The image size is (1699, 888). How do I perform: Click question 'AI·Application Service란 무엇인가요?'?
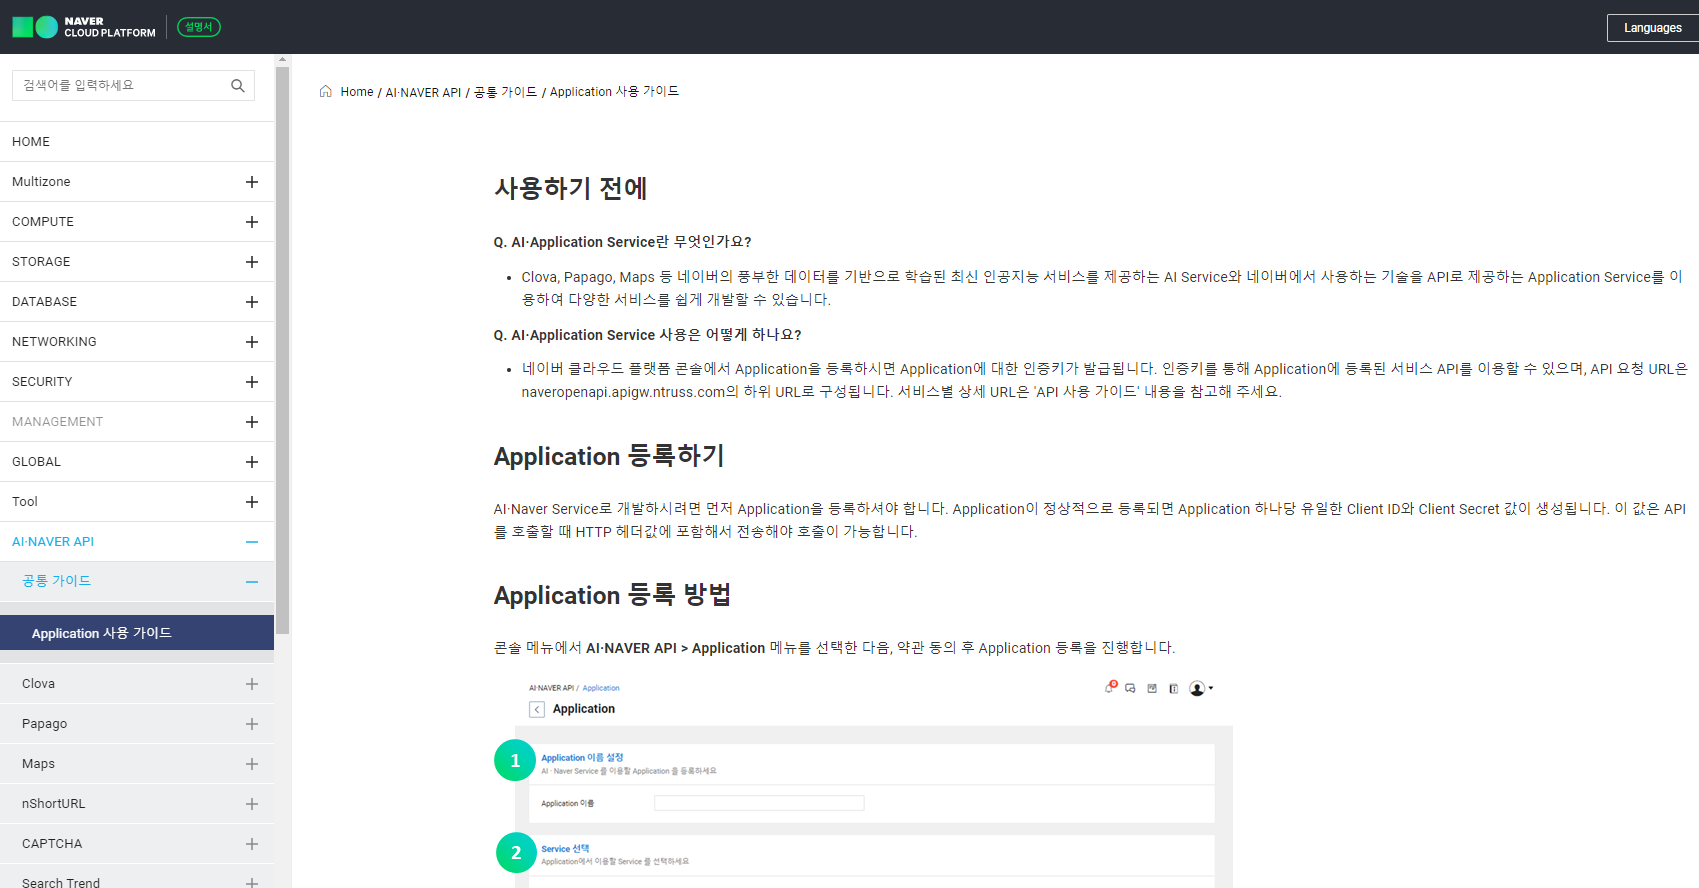point(622,242)
